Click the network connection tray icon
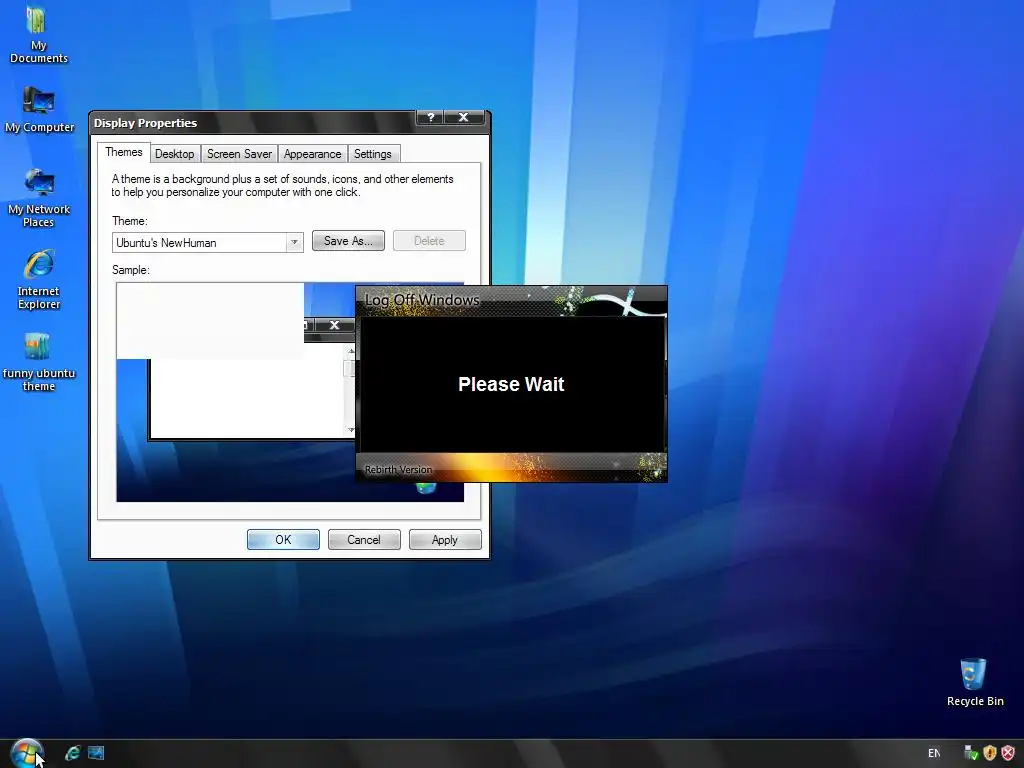This screenshot has height=768, width=1024. 970,753
